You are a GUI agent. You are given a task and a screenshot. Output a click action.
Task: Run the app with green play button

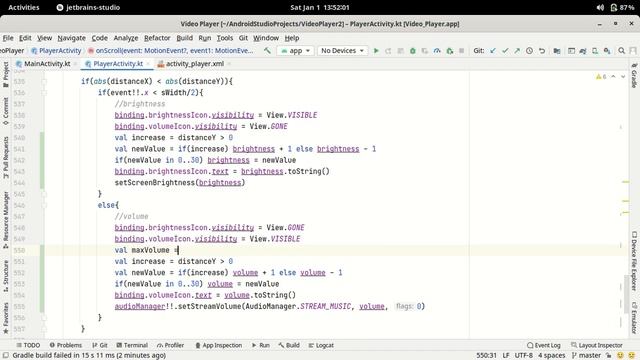[376, 51]
